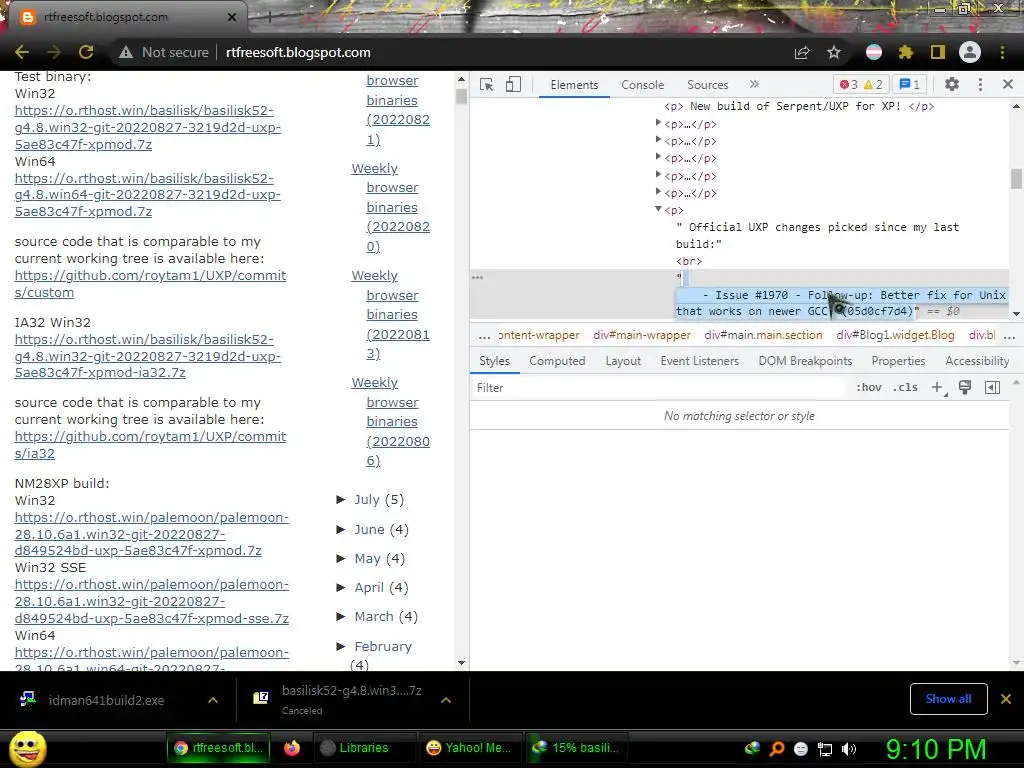Screen dimensions: 1024x768
Task: Switch to the Console tab
Action: point(643,85)
